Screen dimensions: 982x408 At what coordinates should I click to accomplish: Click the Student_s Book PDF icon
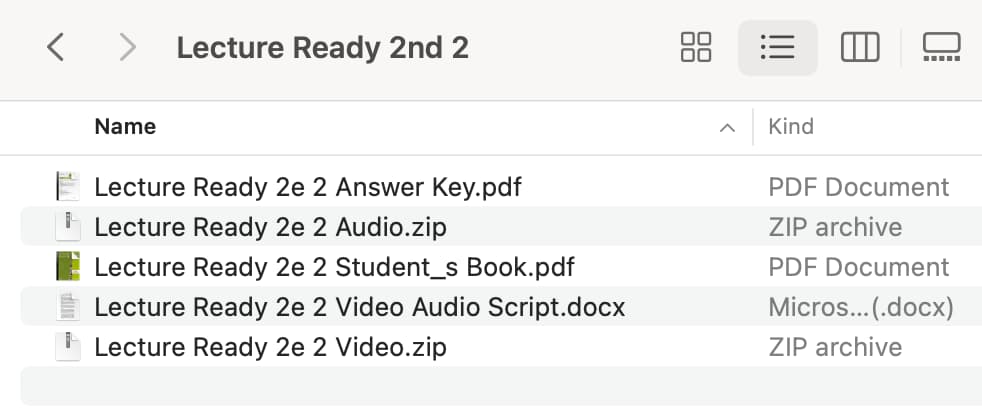tap(68, 267)
